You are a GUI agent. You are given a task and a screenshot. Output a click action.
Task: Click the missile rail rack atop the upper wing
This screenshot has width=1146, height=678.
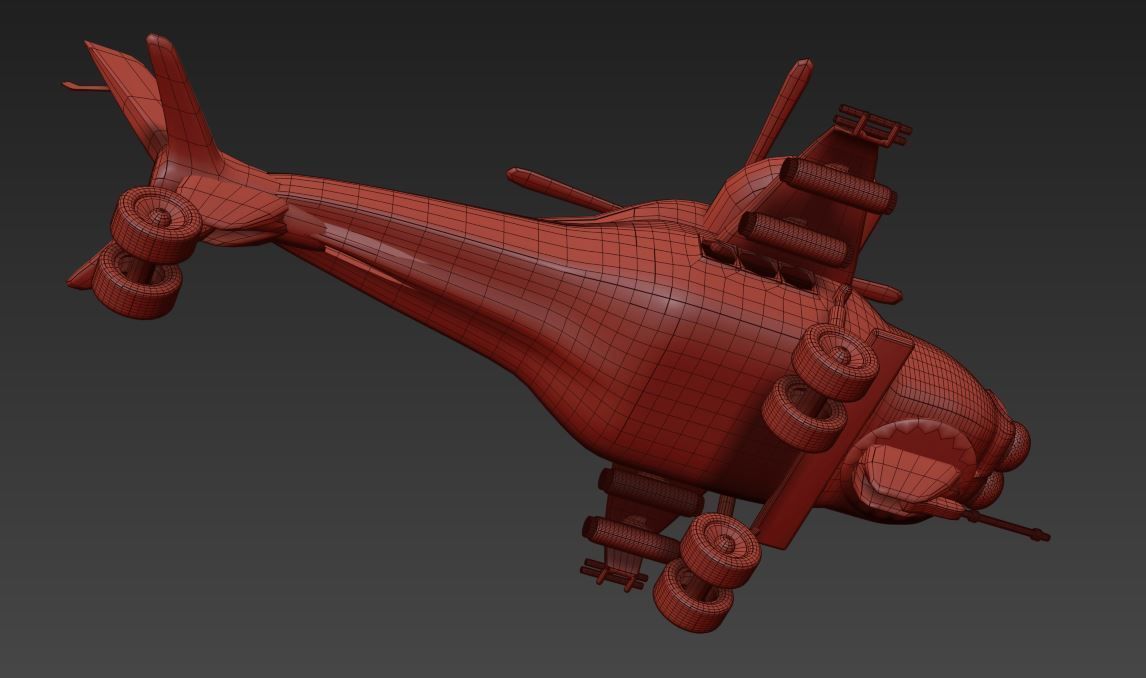pos(873,125)
